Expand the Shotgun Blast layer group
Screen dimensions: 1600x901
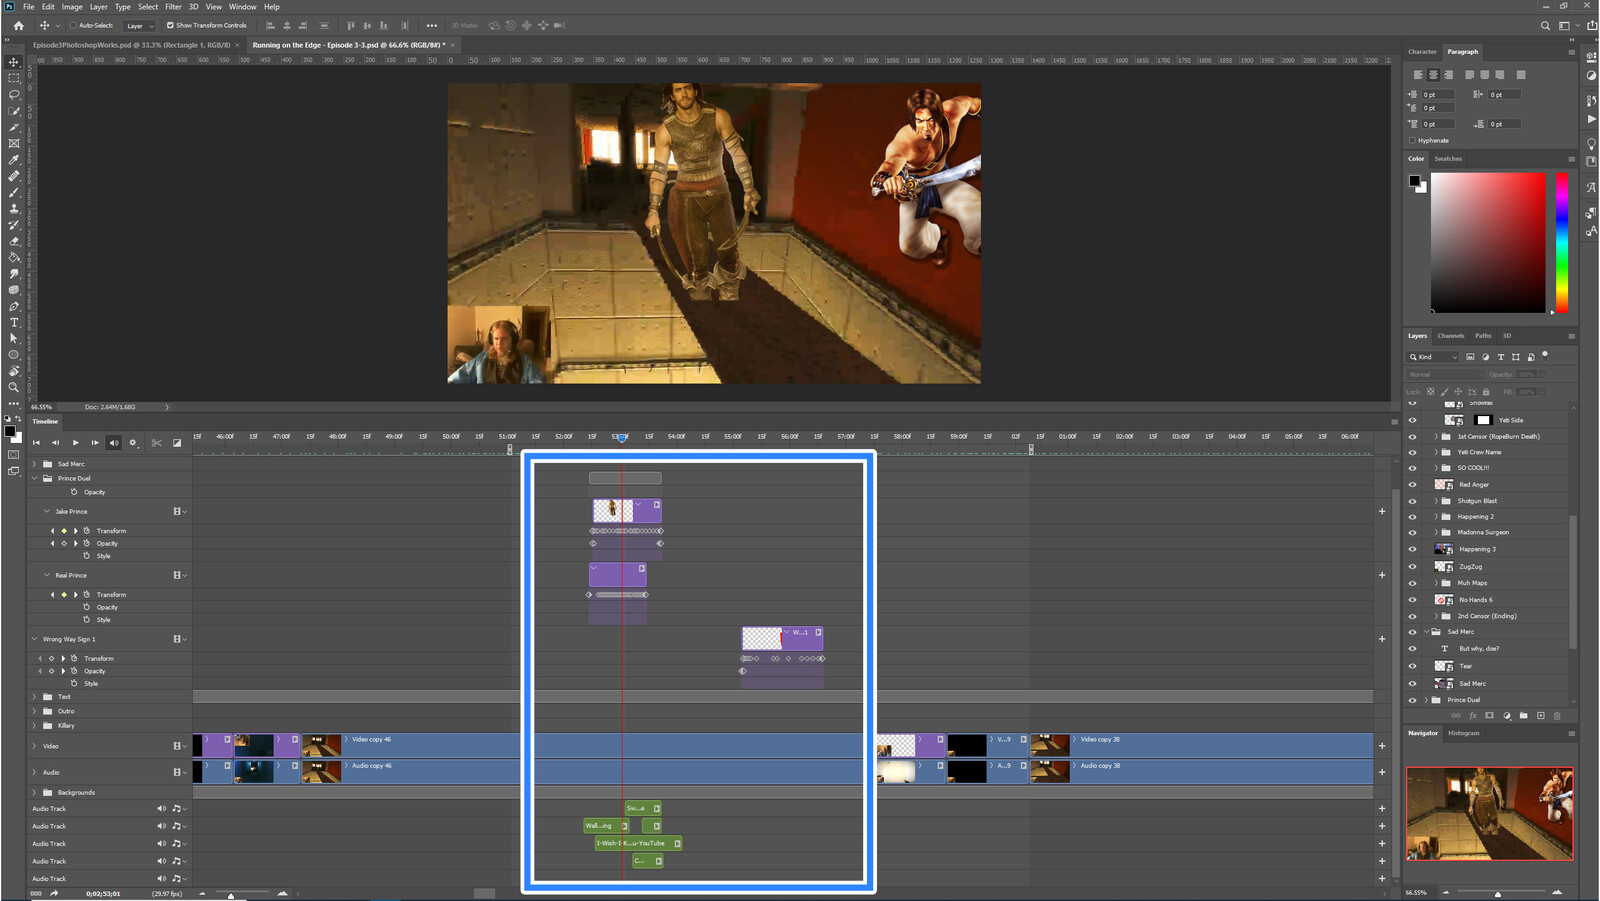point(1436,501)
